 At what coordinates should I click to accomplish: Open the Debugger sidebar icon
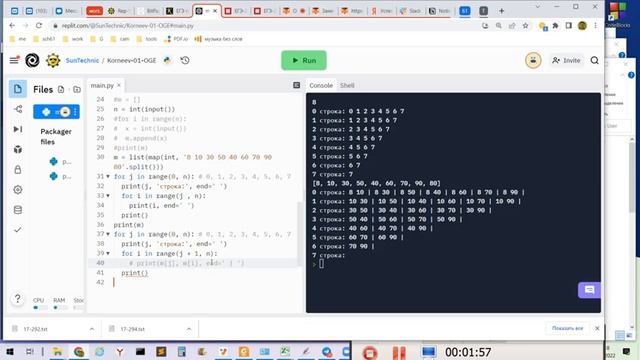(x=18, y=129)
